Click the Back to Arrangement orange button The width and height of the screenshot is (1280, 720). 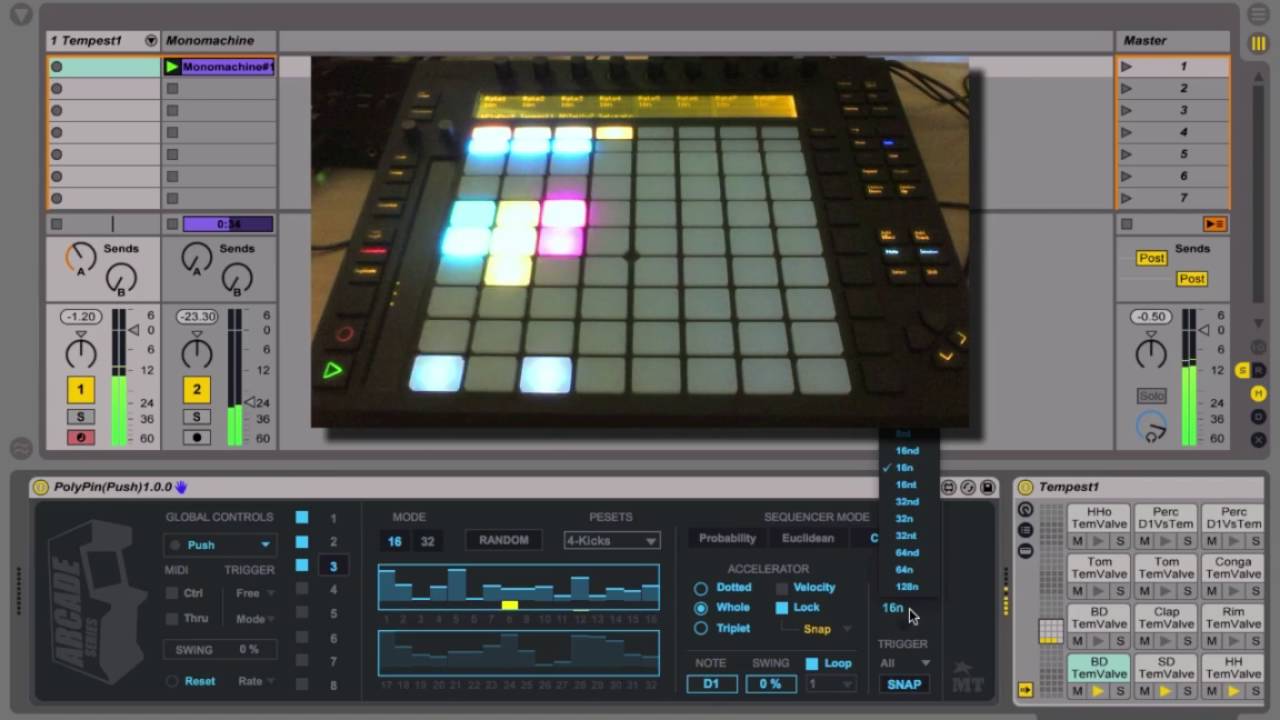click(1215, 224)
